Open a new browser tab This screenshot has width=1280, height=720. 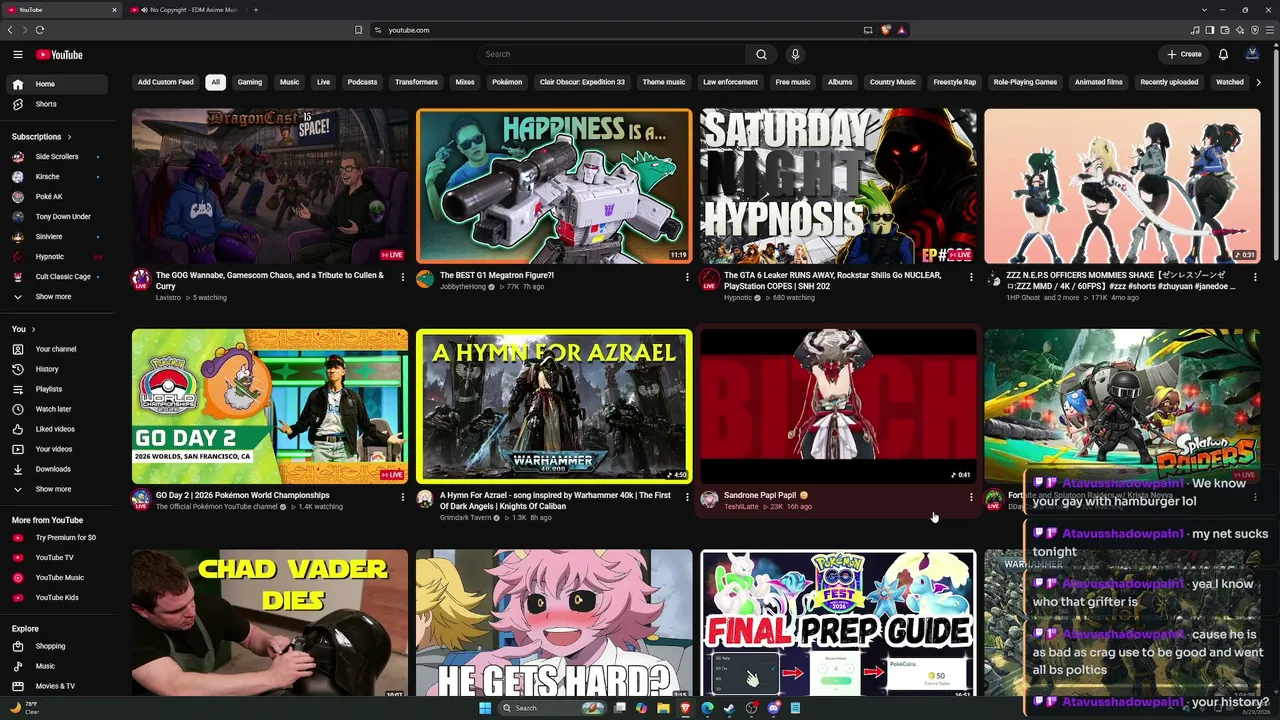(x=256, y=10)
